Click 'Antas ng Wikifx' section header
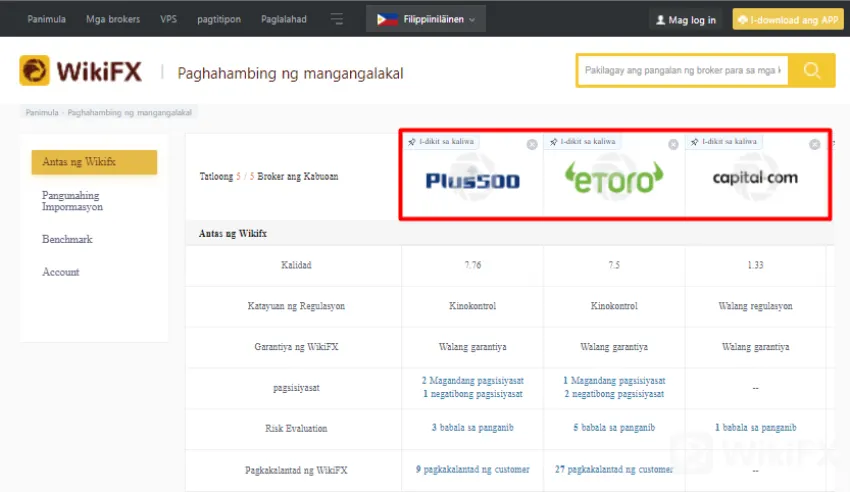The image size is (850, 492). (233, 234)
